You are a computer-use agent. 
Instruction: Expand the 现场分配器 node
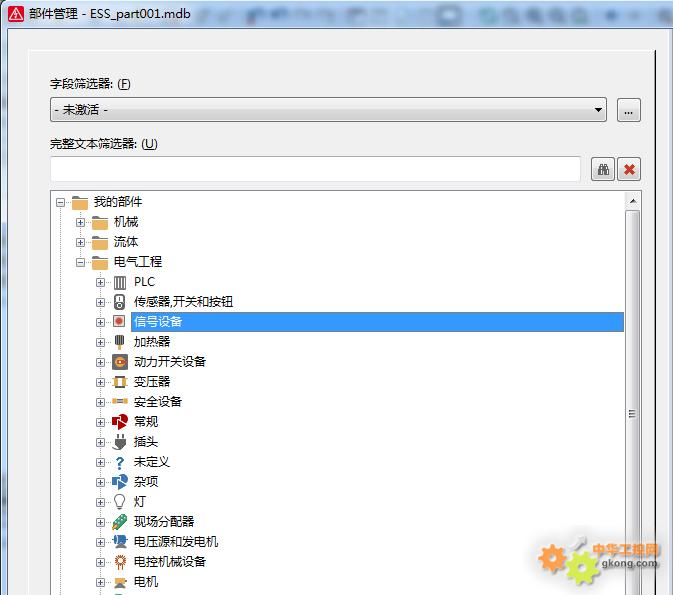tap(100, 522)
